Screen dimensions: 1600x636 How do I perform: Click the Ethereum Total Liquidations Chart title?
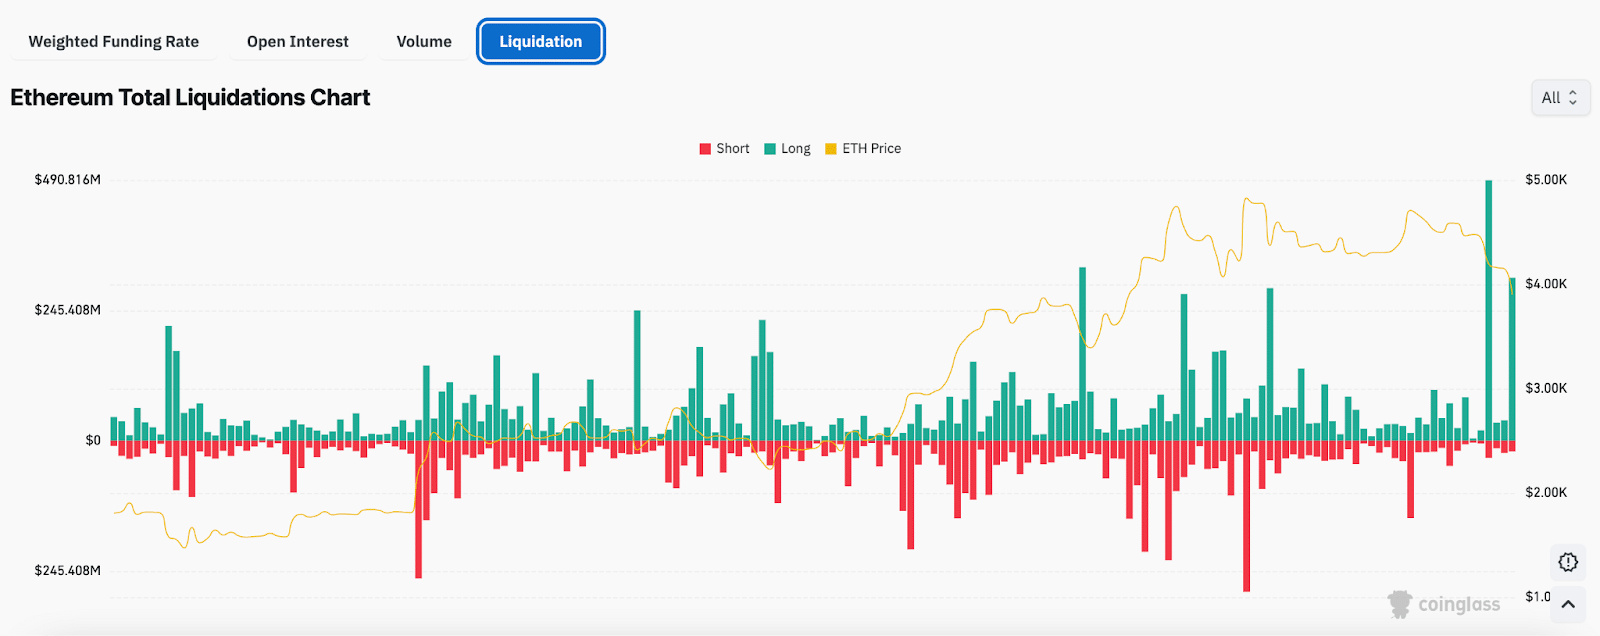pyautogui.click(x=190, y=98)
